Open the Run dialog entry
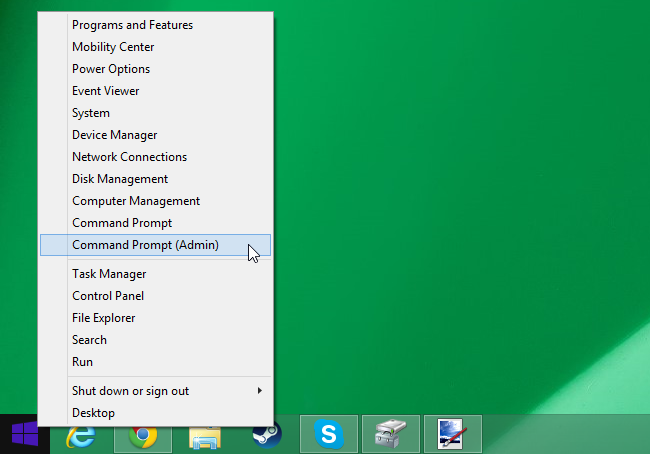 [155, 362]
